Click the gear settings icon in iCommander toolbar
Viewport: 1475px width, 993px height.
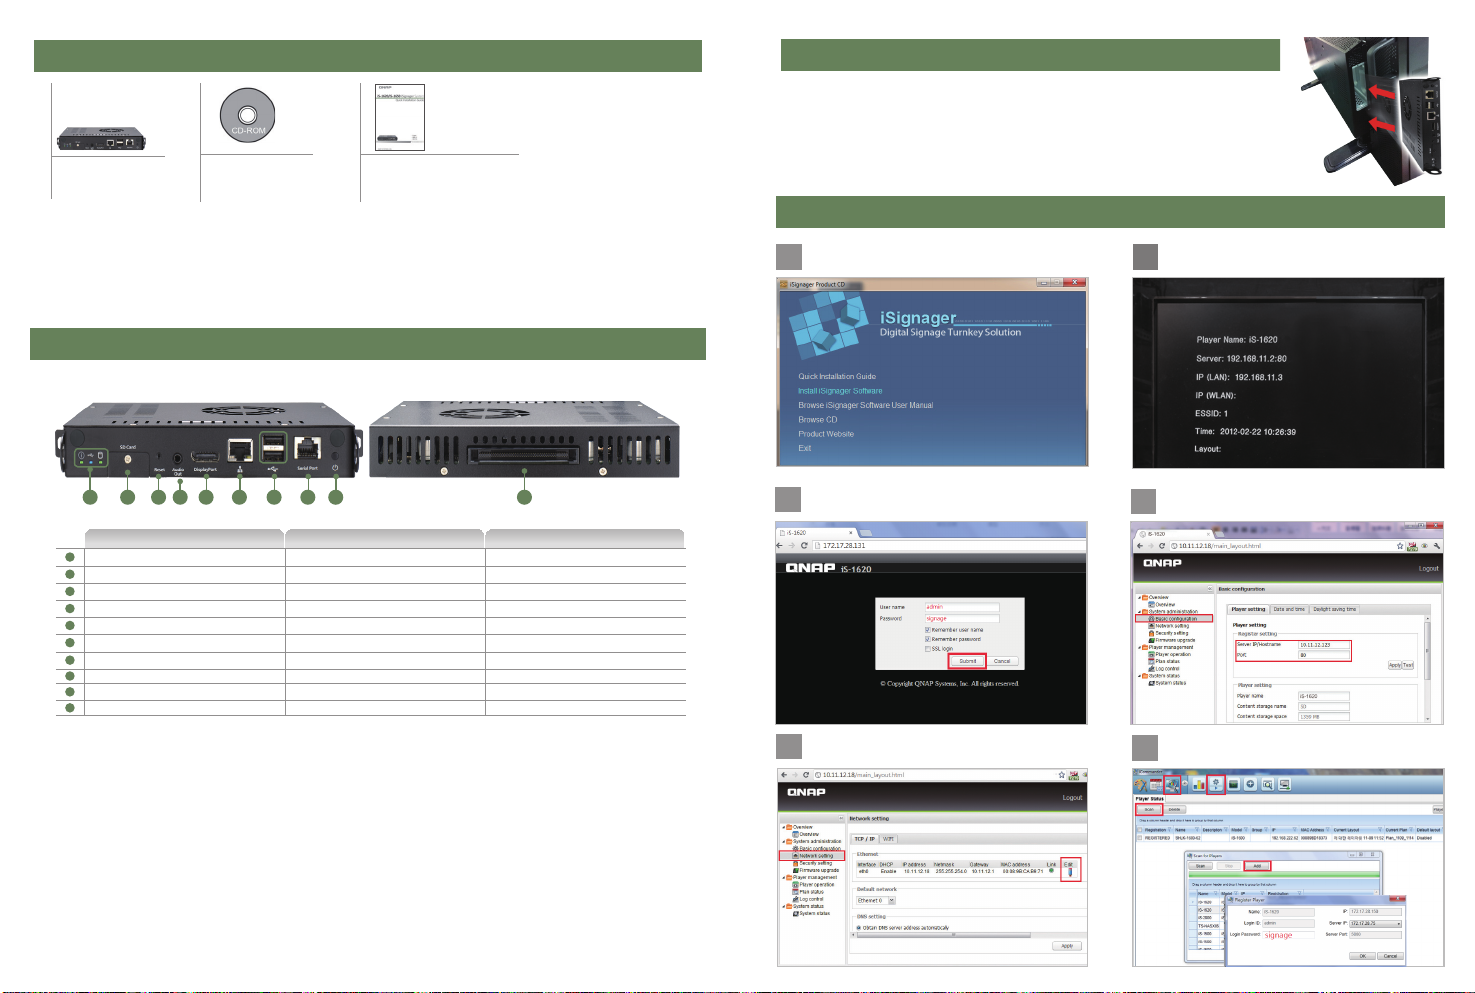(x=1216, y=785)
